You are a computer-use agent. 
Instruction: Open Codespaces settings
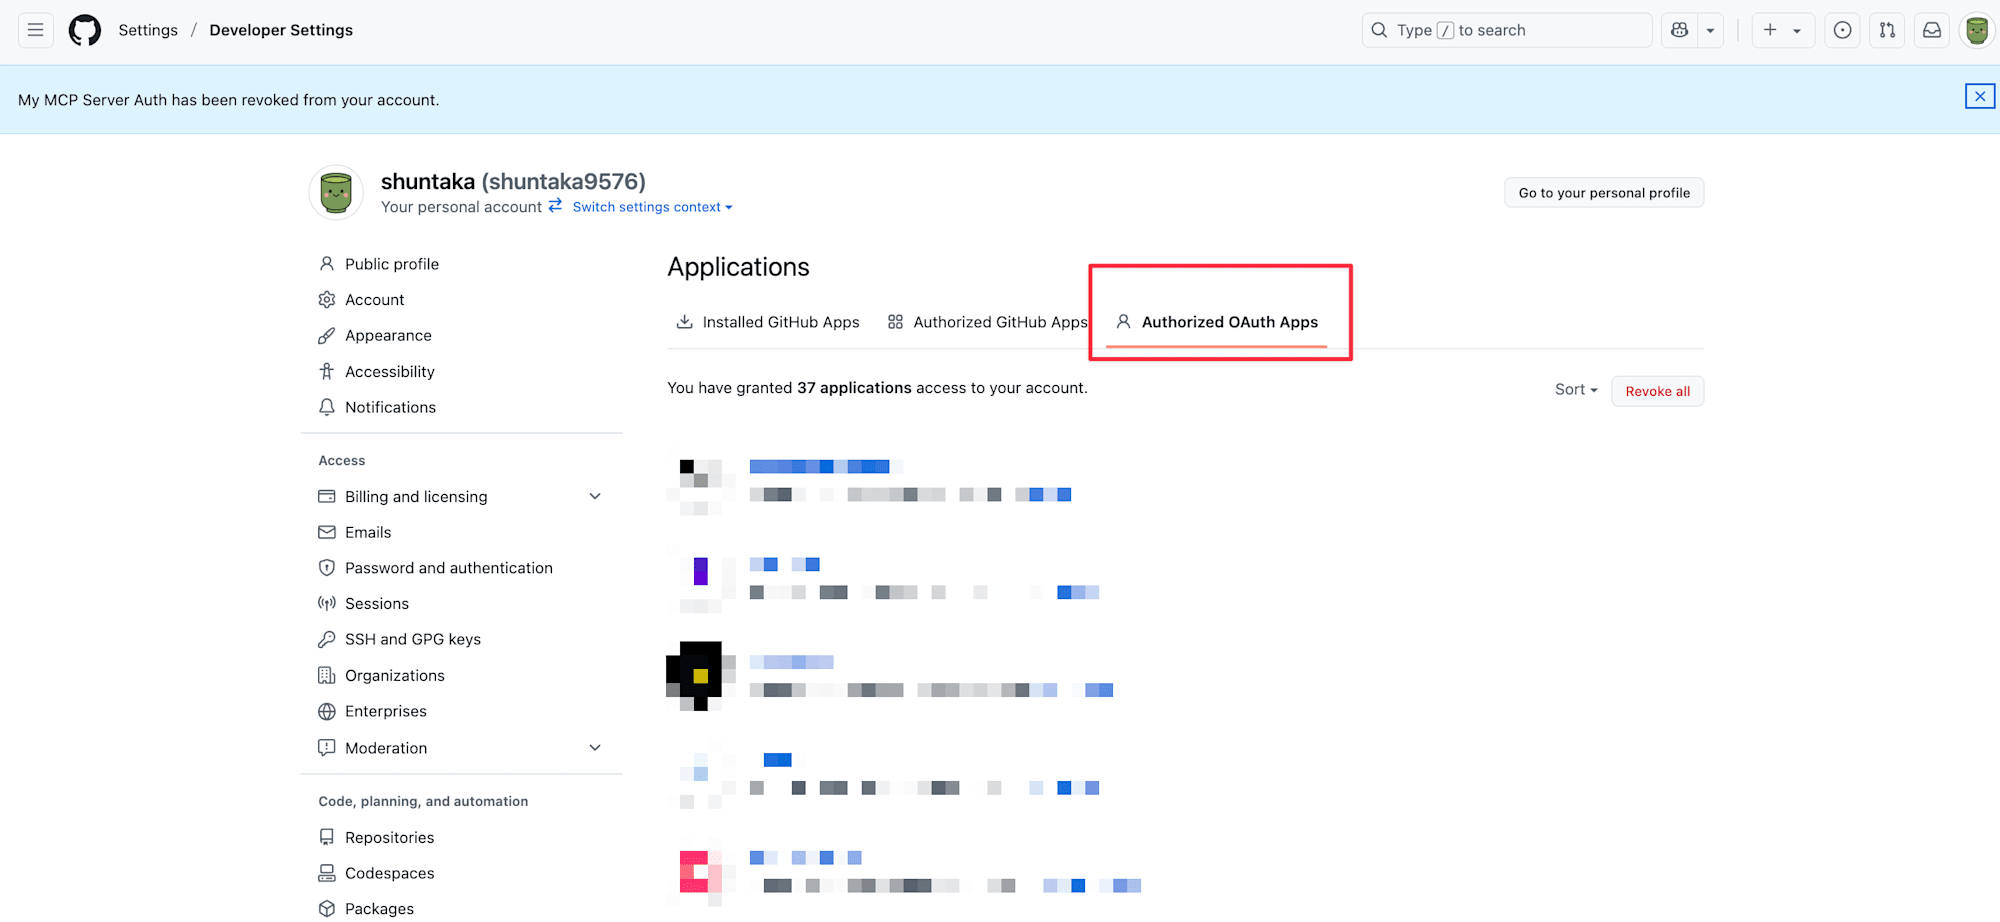389,874
